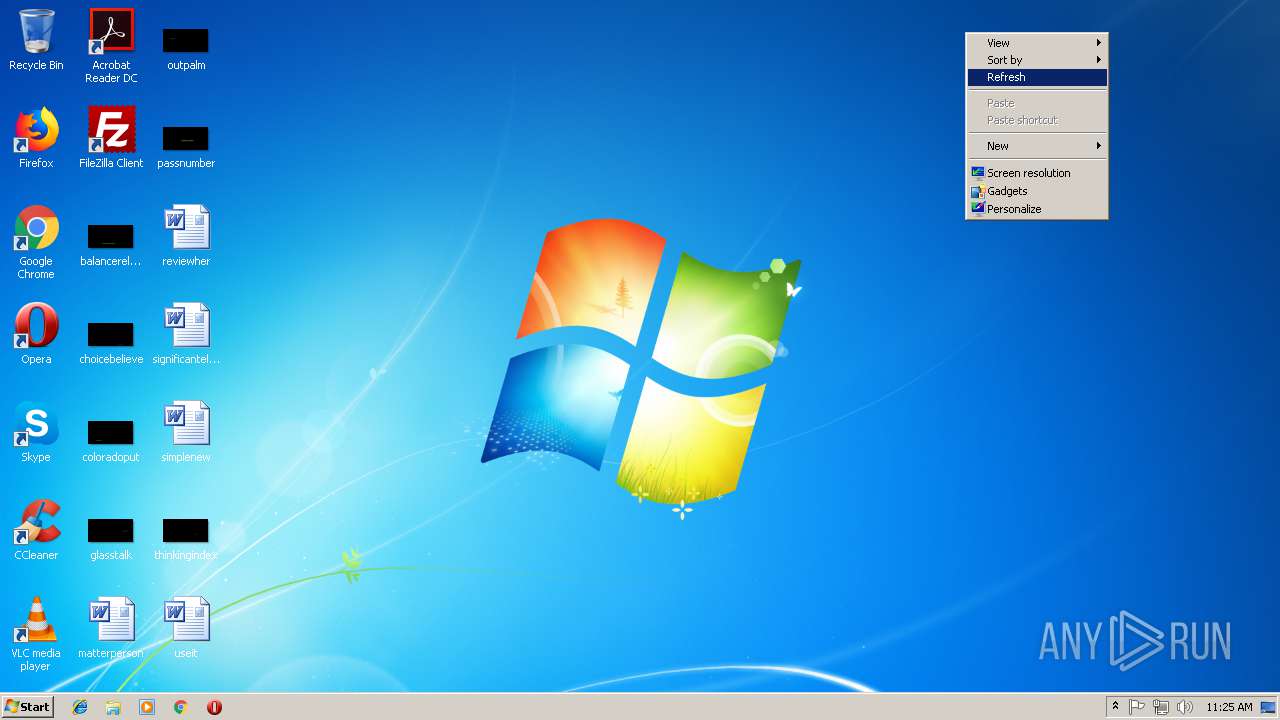Screen dimensions: 1280x720
Task: Open Gadgets from context menu
Action: tap(1037, 191)
